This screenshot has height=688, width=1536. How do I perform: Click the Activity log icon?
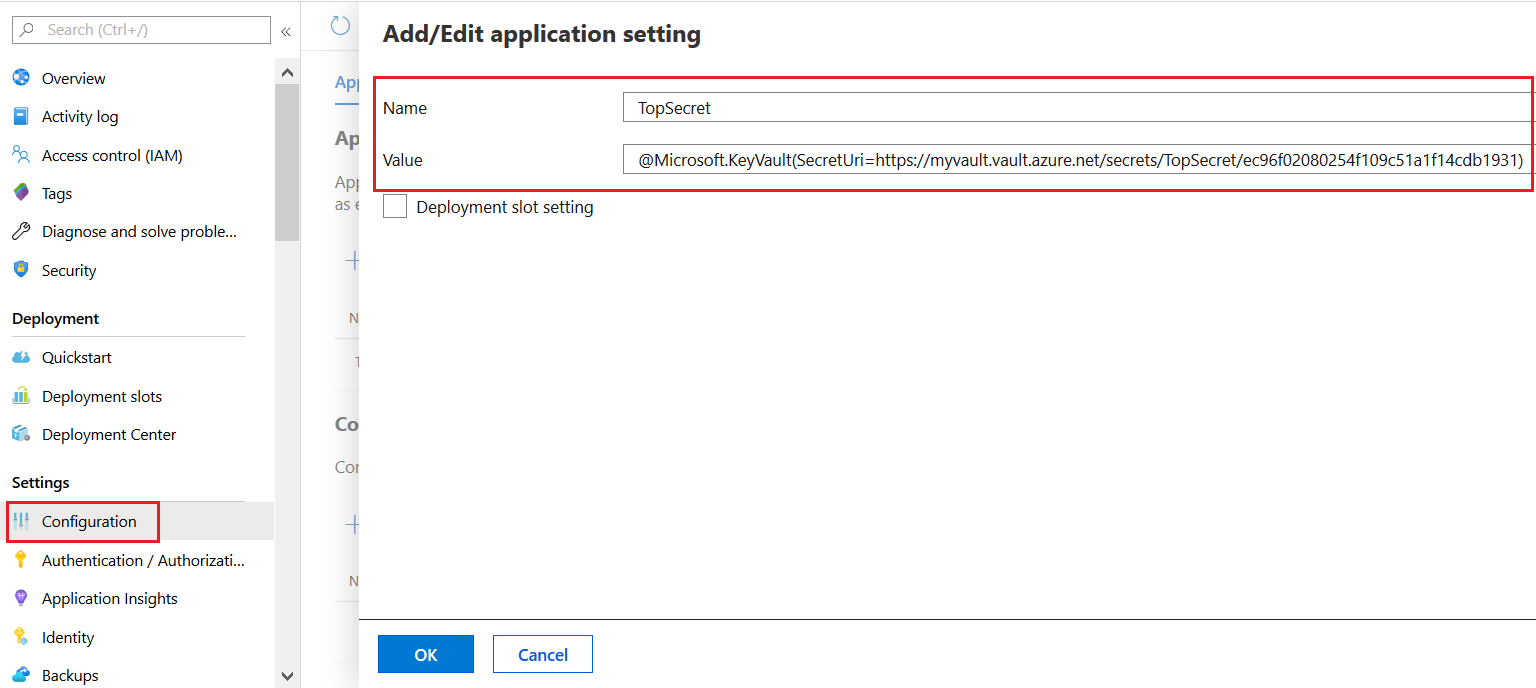(x=21, y=116)
